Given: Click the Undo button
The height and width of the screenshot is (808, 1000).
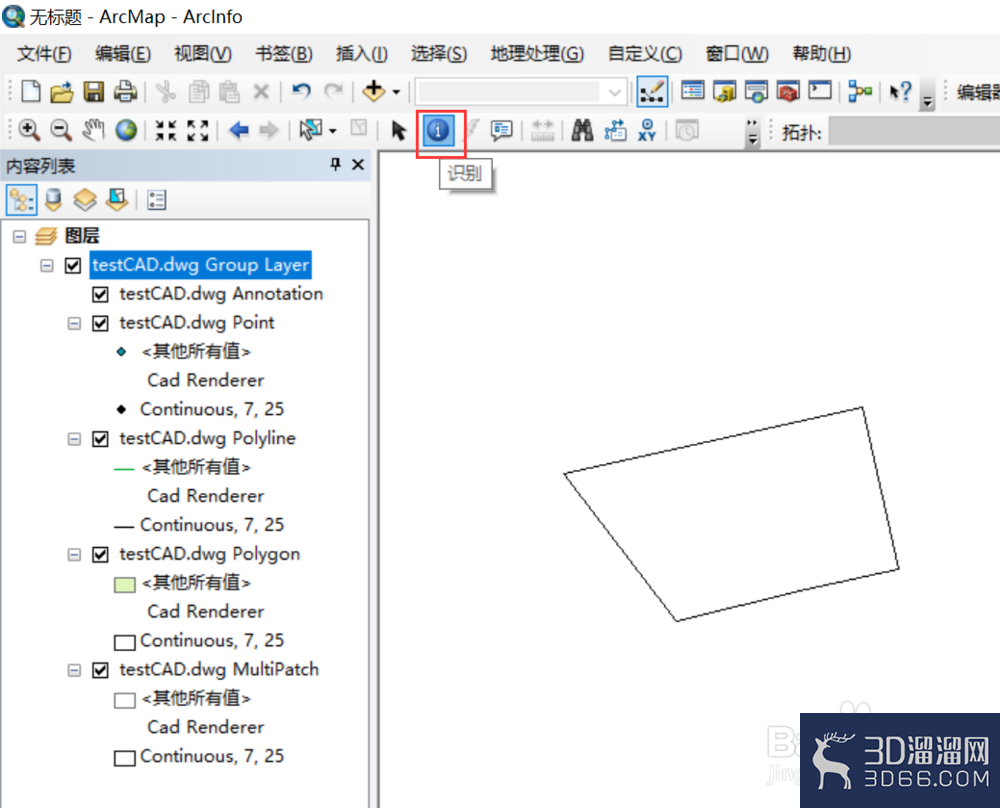Looking at the screenshot, I should [x=300, y=91].
